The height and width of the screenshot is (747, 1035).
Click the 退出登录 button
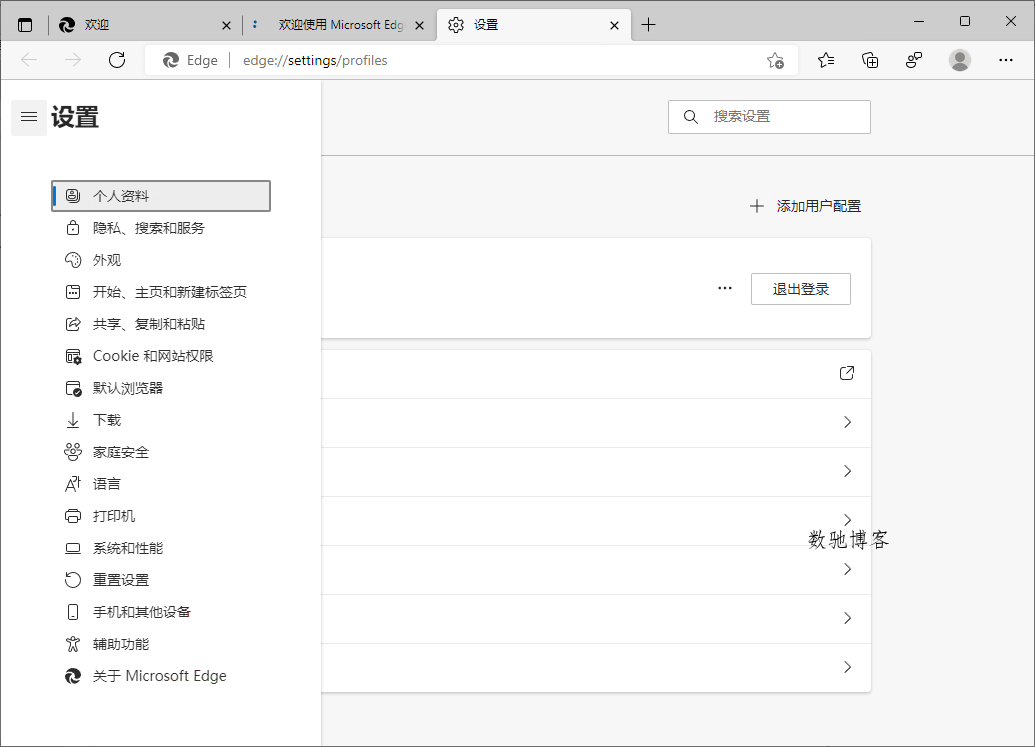click(801, 289)
